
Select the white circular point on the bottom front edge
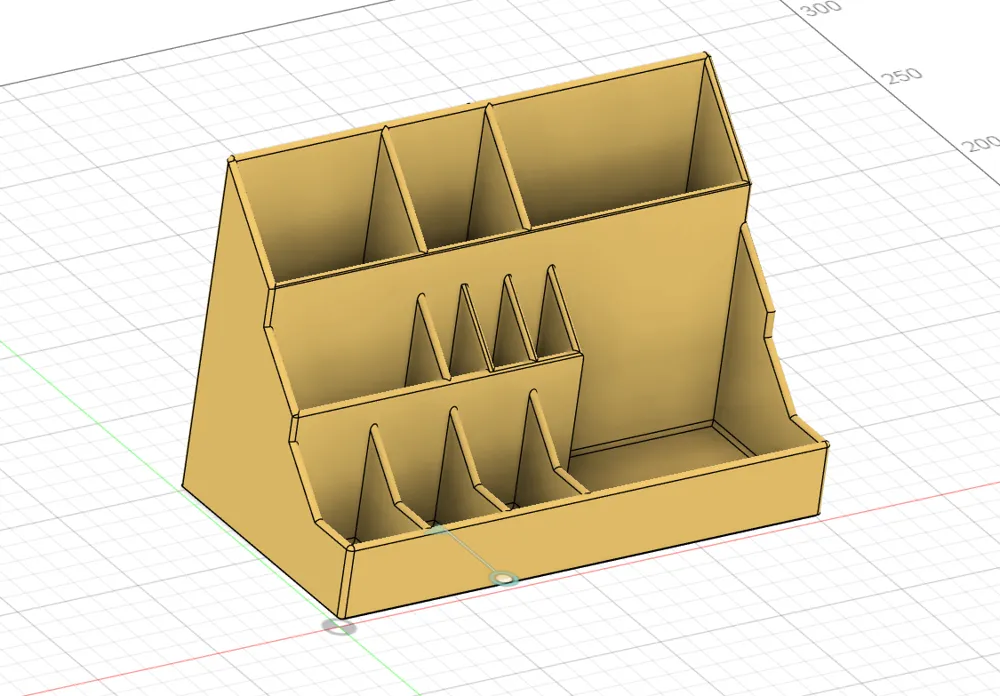pyautogui.click(x=504, y=579)
